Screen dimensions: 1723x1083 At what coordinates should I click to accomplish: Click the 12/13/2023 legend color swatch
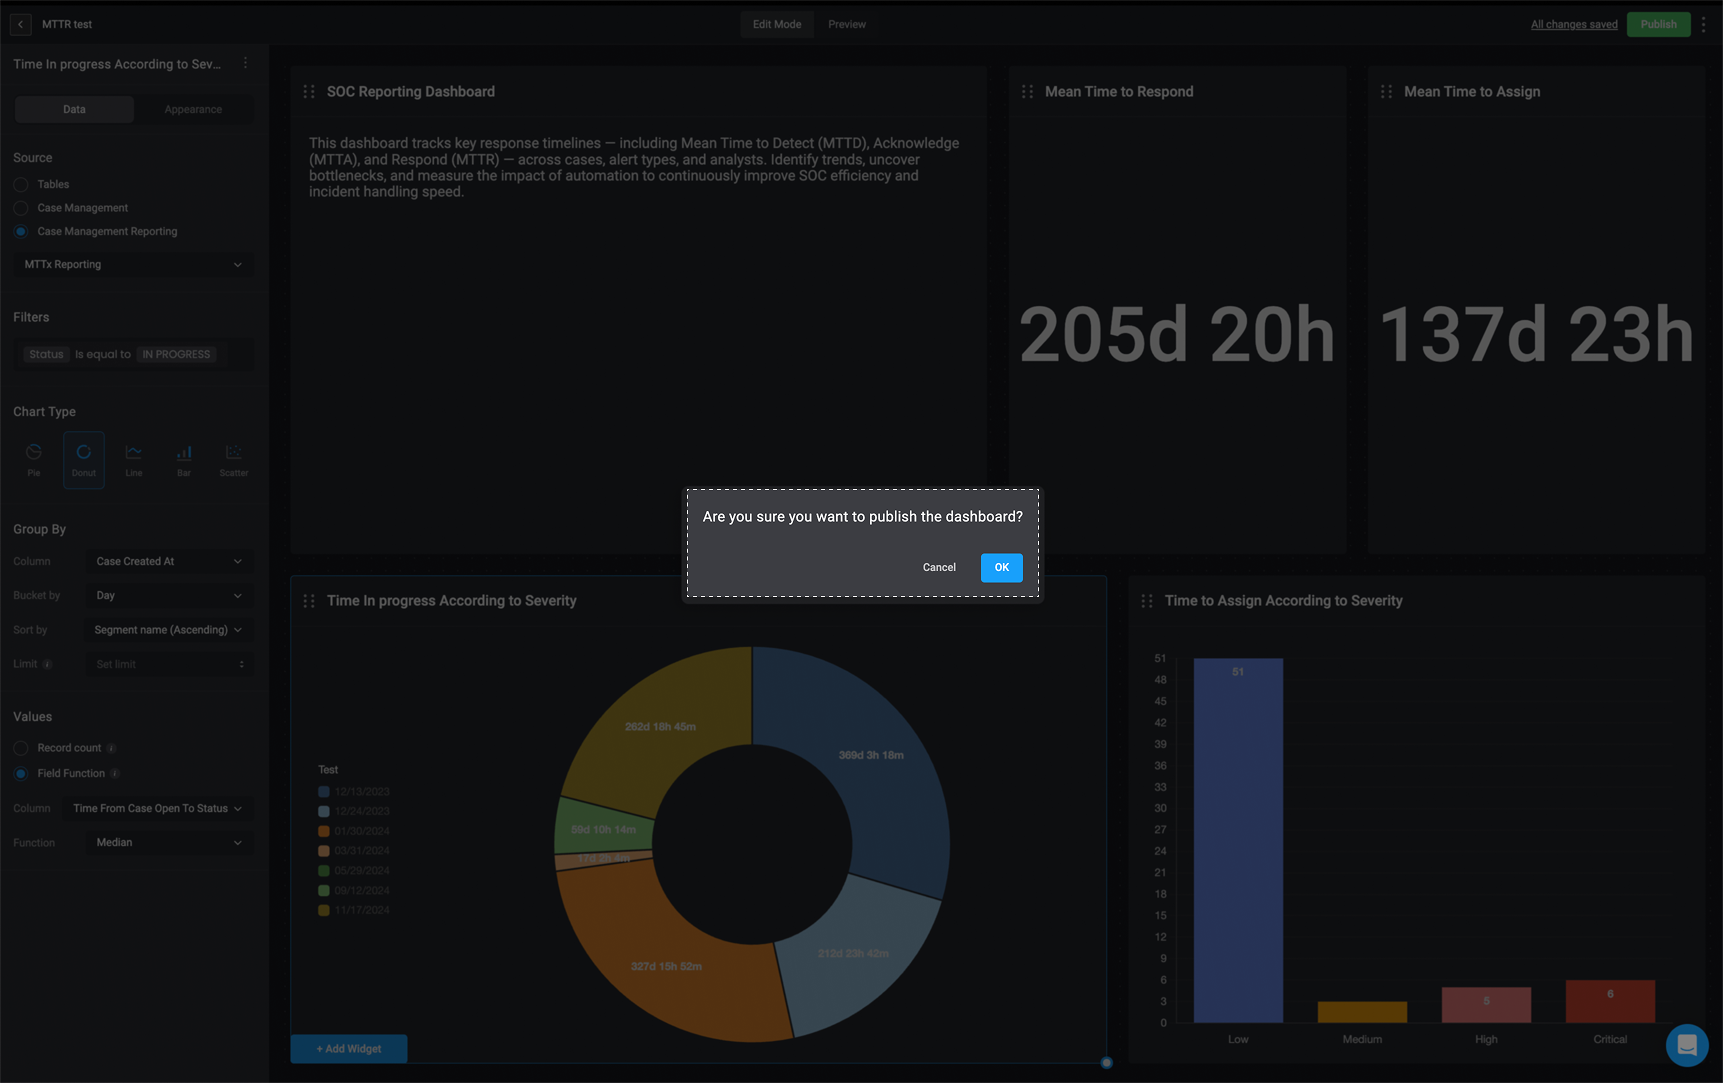click(x=324, y=791)
